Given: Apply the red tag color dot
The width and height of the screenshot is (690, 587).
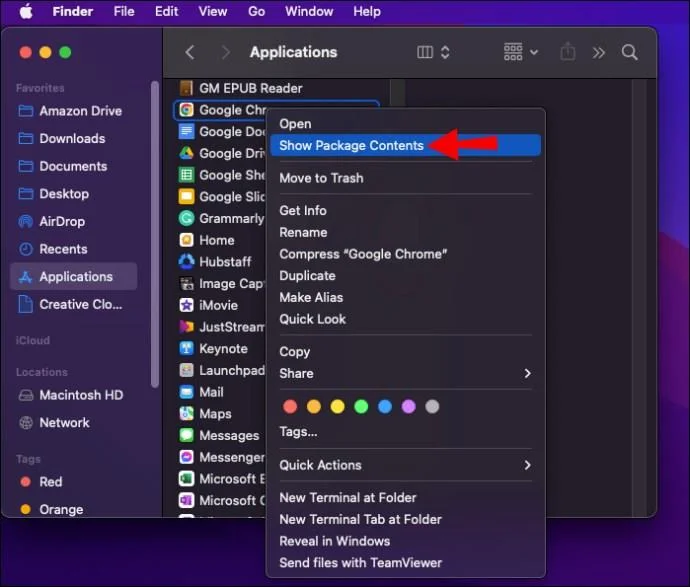Looking at the screenshot, I should [290, 407].
